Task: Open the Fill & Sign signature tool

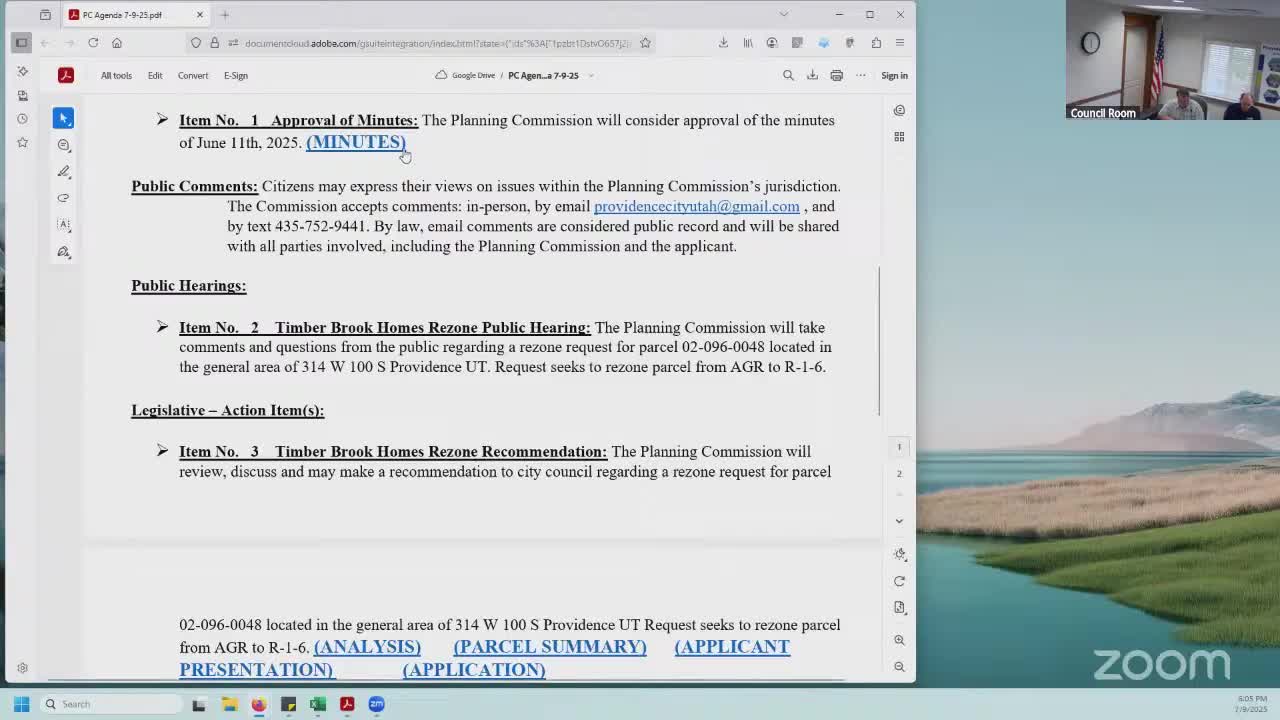Action: click(63, 252)
